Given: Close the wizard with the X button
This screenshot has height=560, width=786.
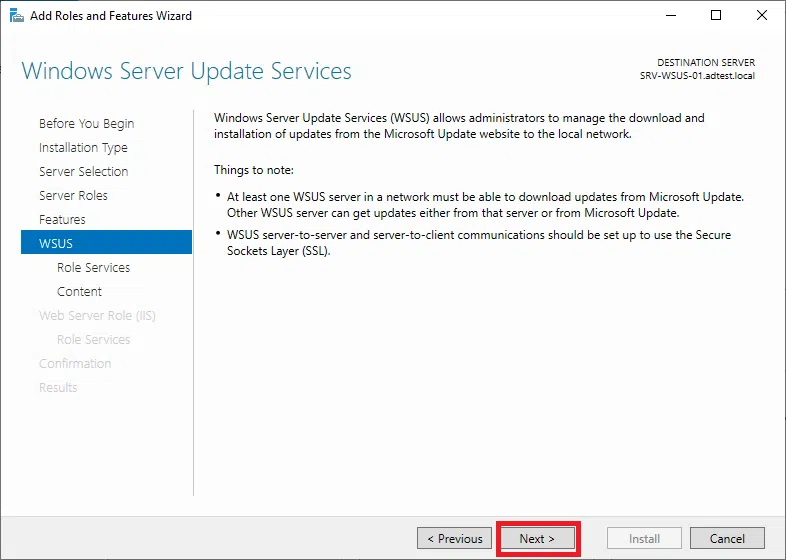Looking at the screenshot, I should (x=762, y=16).
